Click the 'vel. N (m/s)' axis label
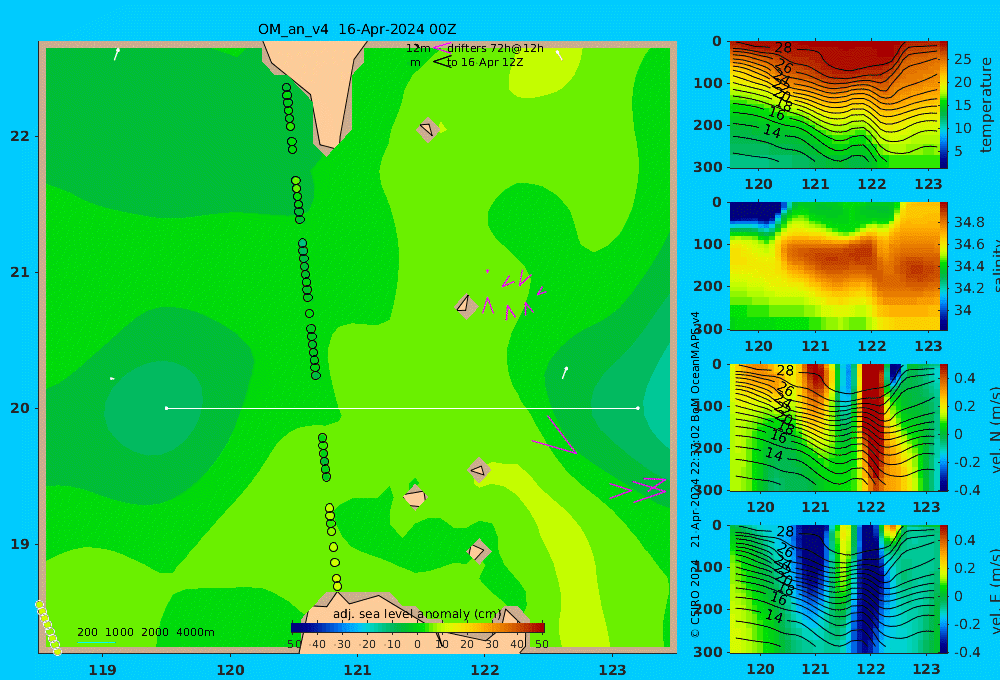Image resolution: width=1000 pixels, height=680 pixels. point(994,429)
